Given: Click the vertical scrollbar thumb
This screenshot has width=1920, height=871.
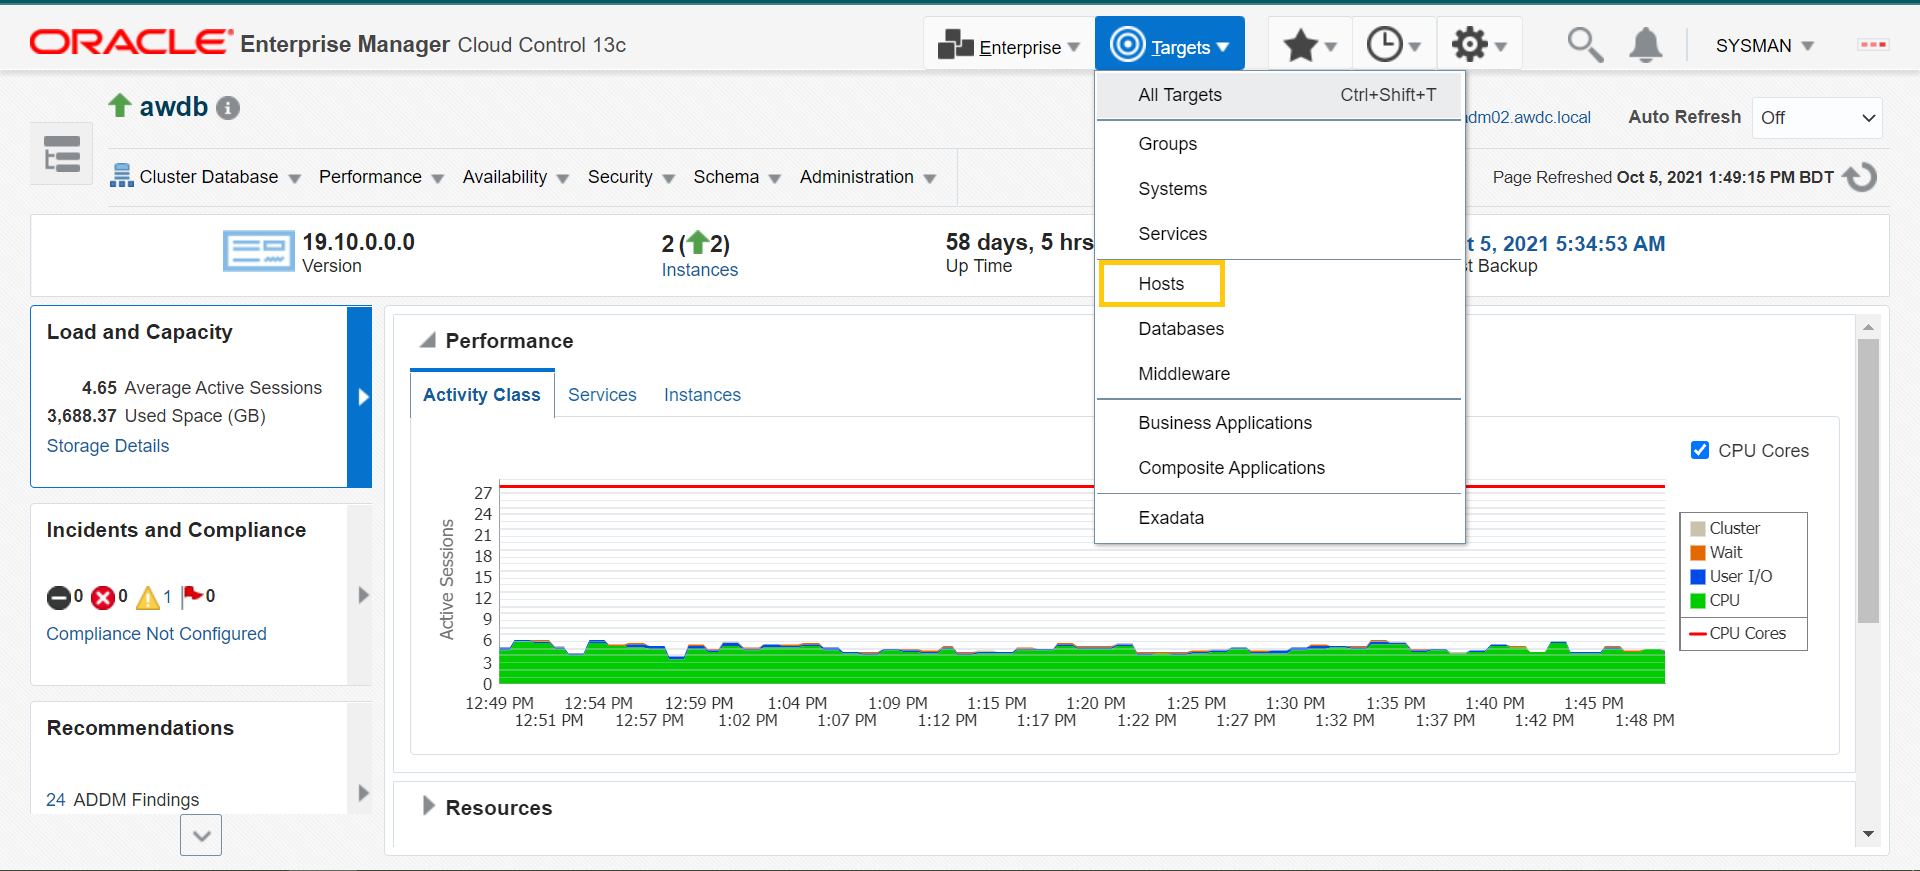Looking at the screenshot, I should pos(1868,481).
